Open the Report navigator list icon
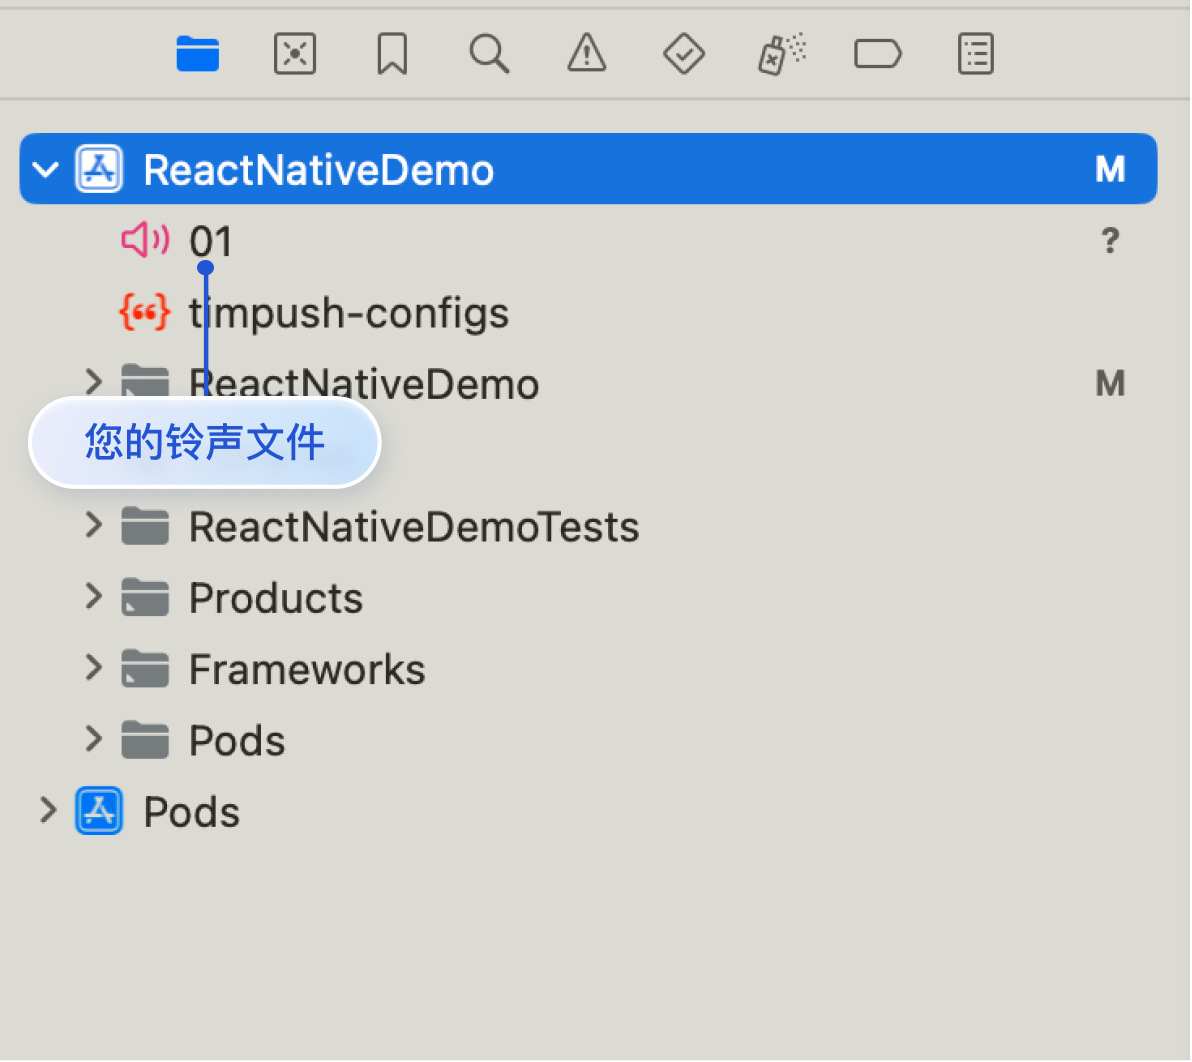This screenshot has height=1062, width=1192. [976, 54]
